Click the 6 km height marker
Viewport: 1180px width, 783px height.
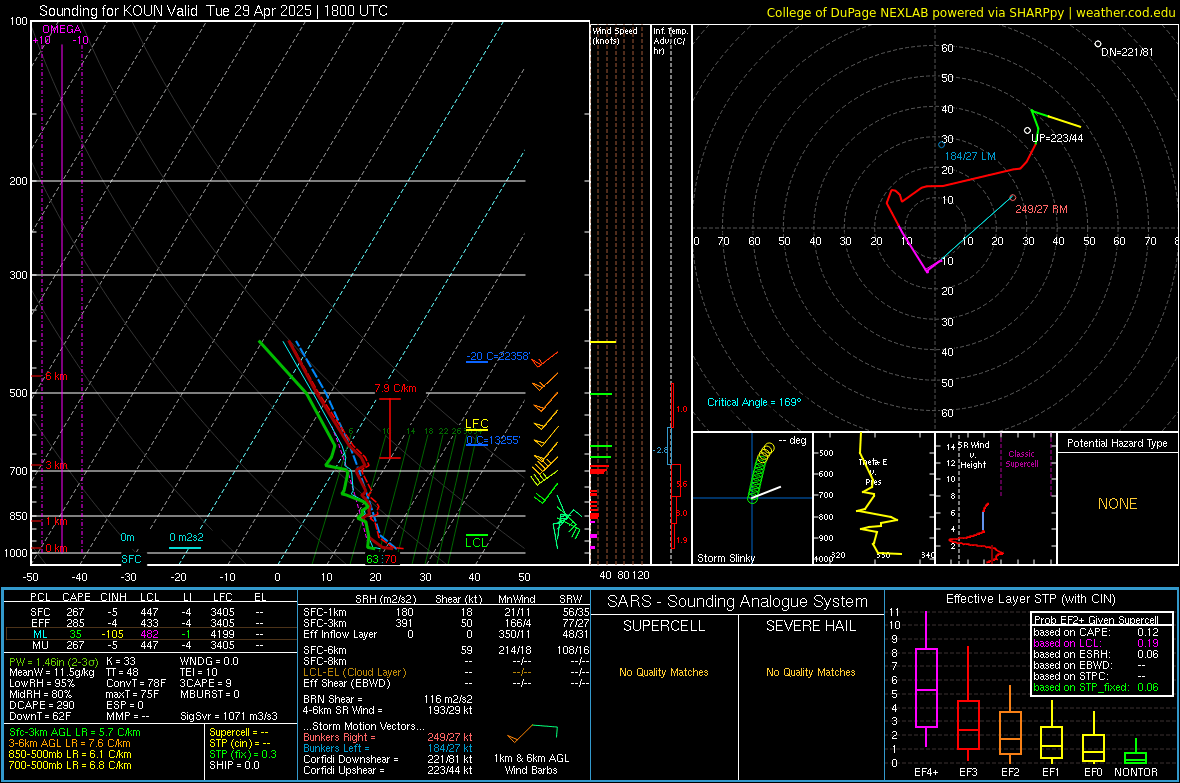pyautogui.click(x=55, y=376)
